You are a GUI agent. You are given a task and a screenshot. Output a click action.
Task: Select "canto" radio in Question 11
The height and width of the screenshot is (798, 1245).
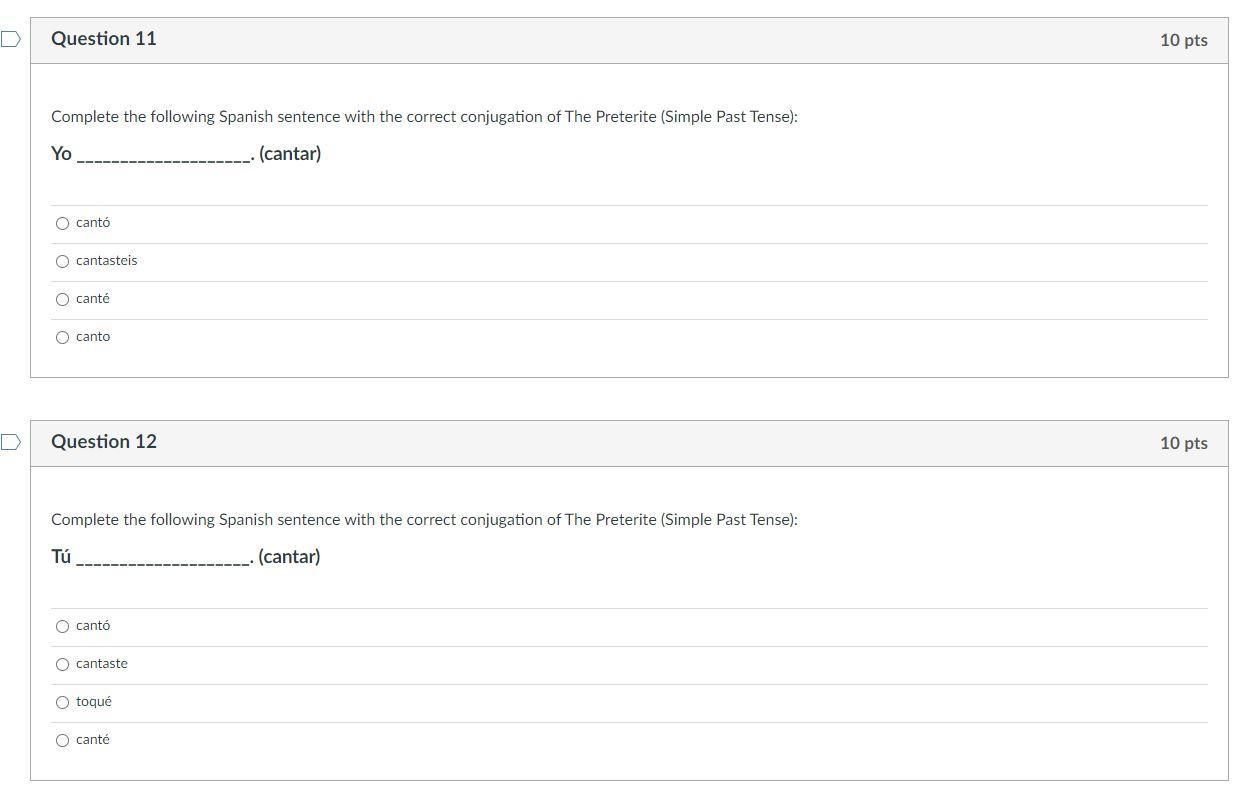click(x=63, y=338)
